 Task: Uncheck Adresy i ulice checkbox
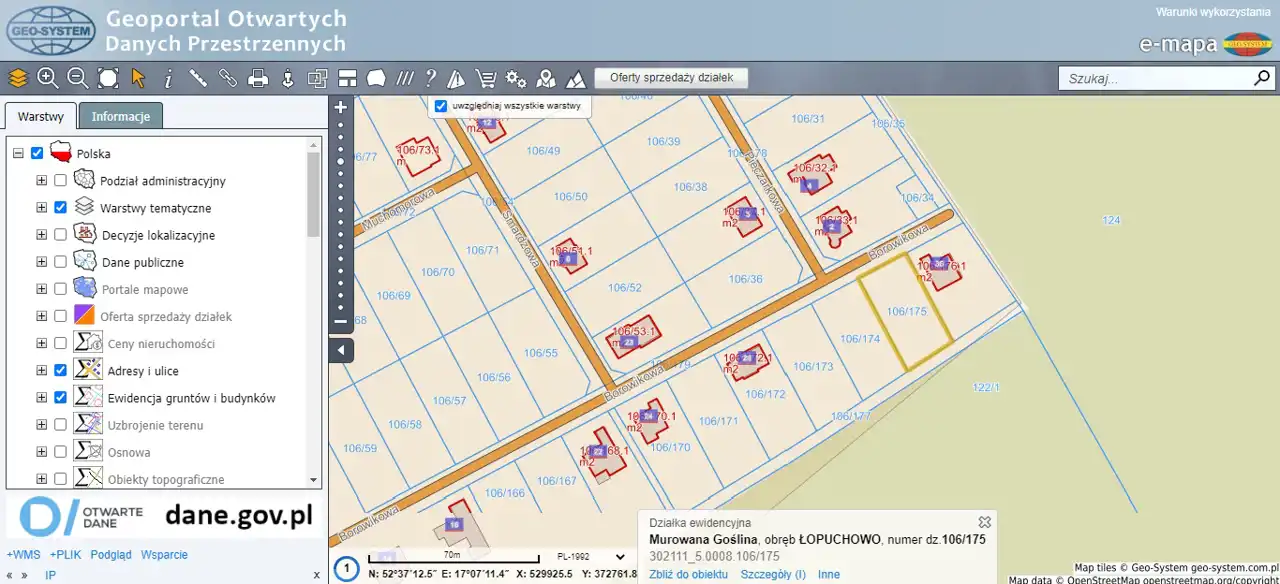(x=61, y=369)
